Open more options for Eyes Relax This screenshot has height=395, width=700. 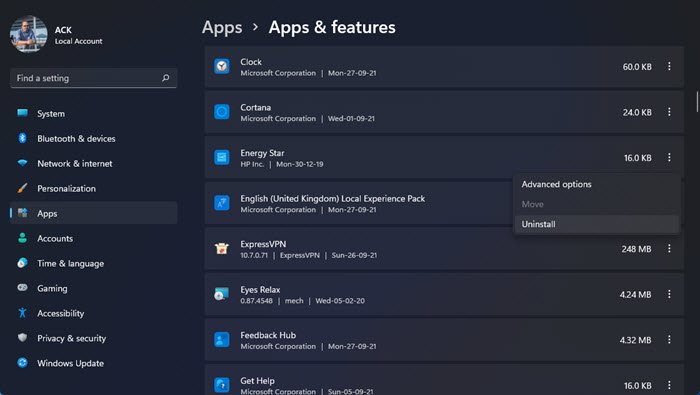669,294
